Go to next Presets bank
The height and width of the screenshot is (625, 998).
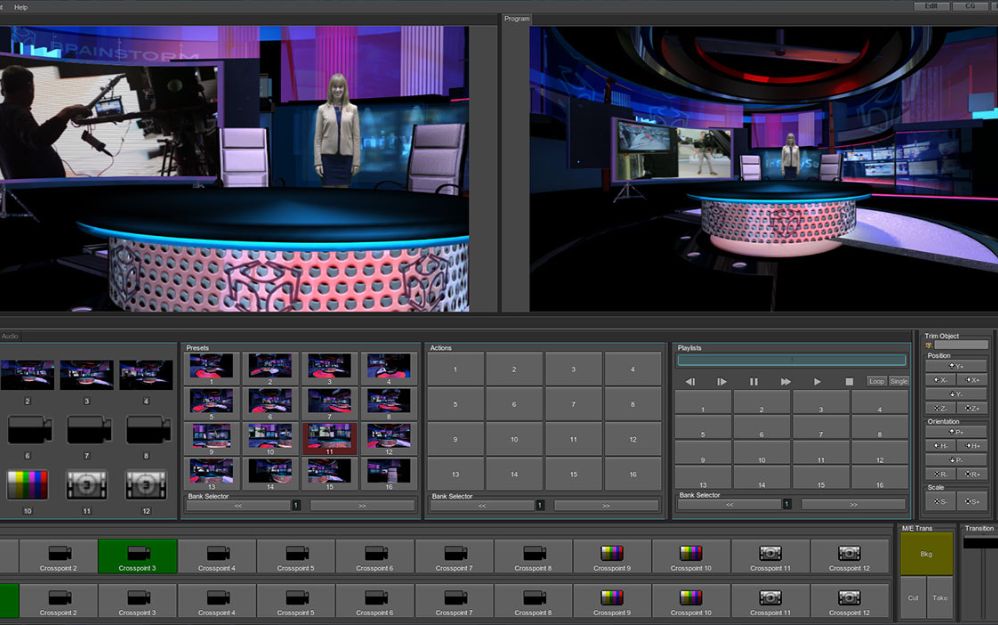pos(361,506)
